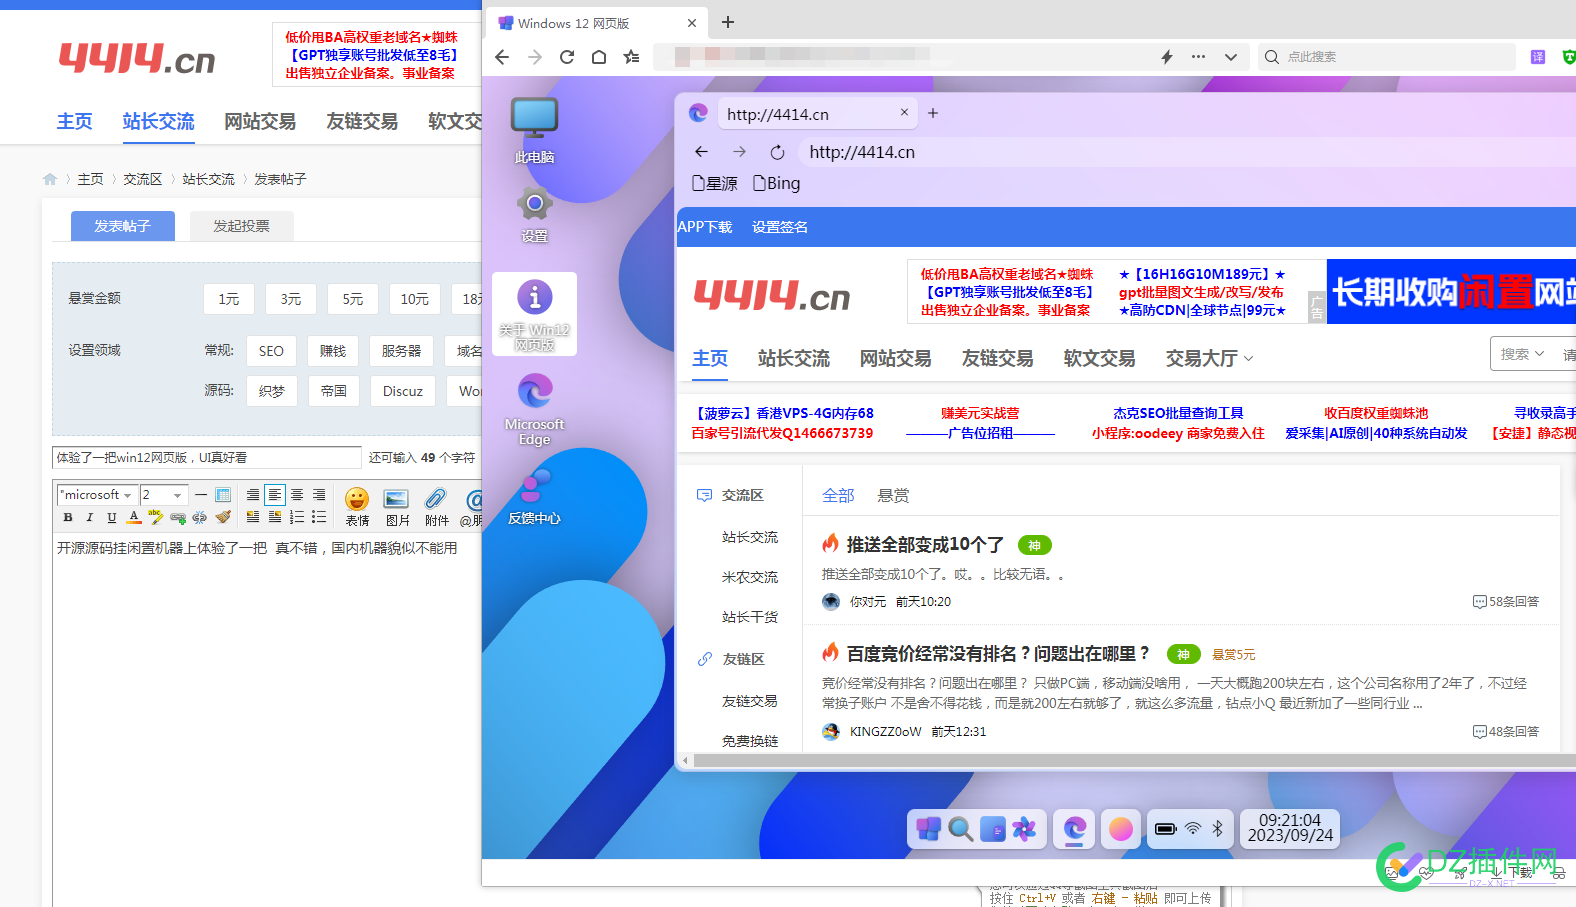Select the 3元 reward amount
The width and height of the screenshot is (1576, 907).
click(291, 299)
